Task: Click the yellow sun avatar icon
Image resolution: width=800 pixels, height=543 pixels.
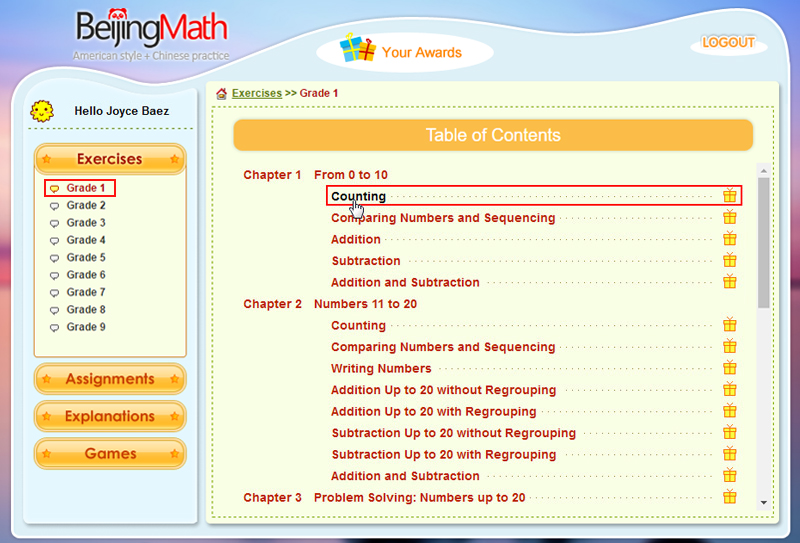Action: [x=42, y=111]
